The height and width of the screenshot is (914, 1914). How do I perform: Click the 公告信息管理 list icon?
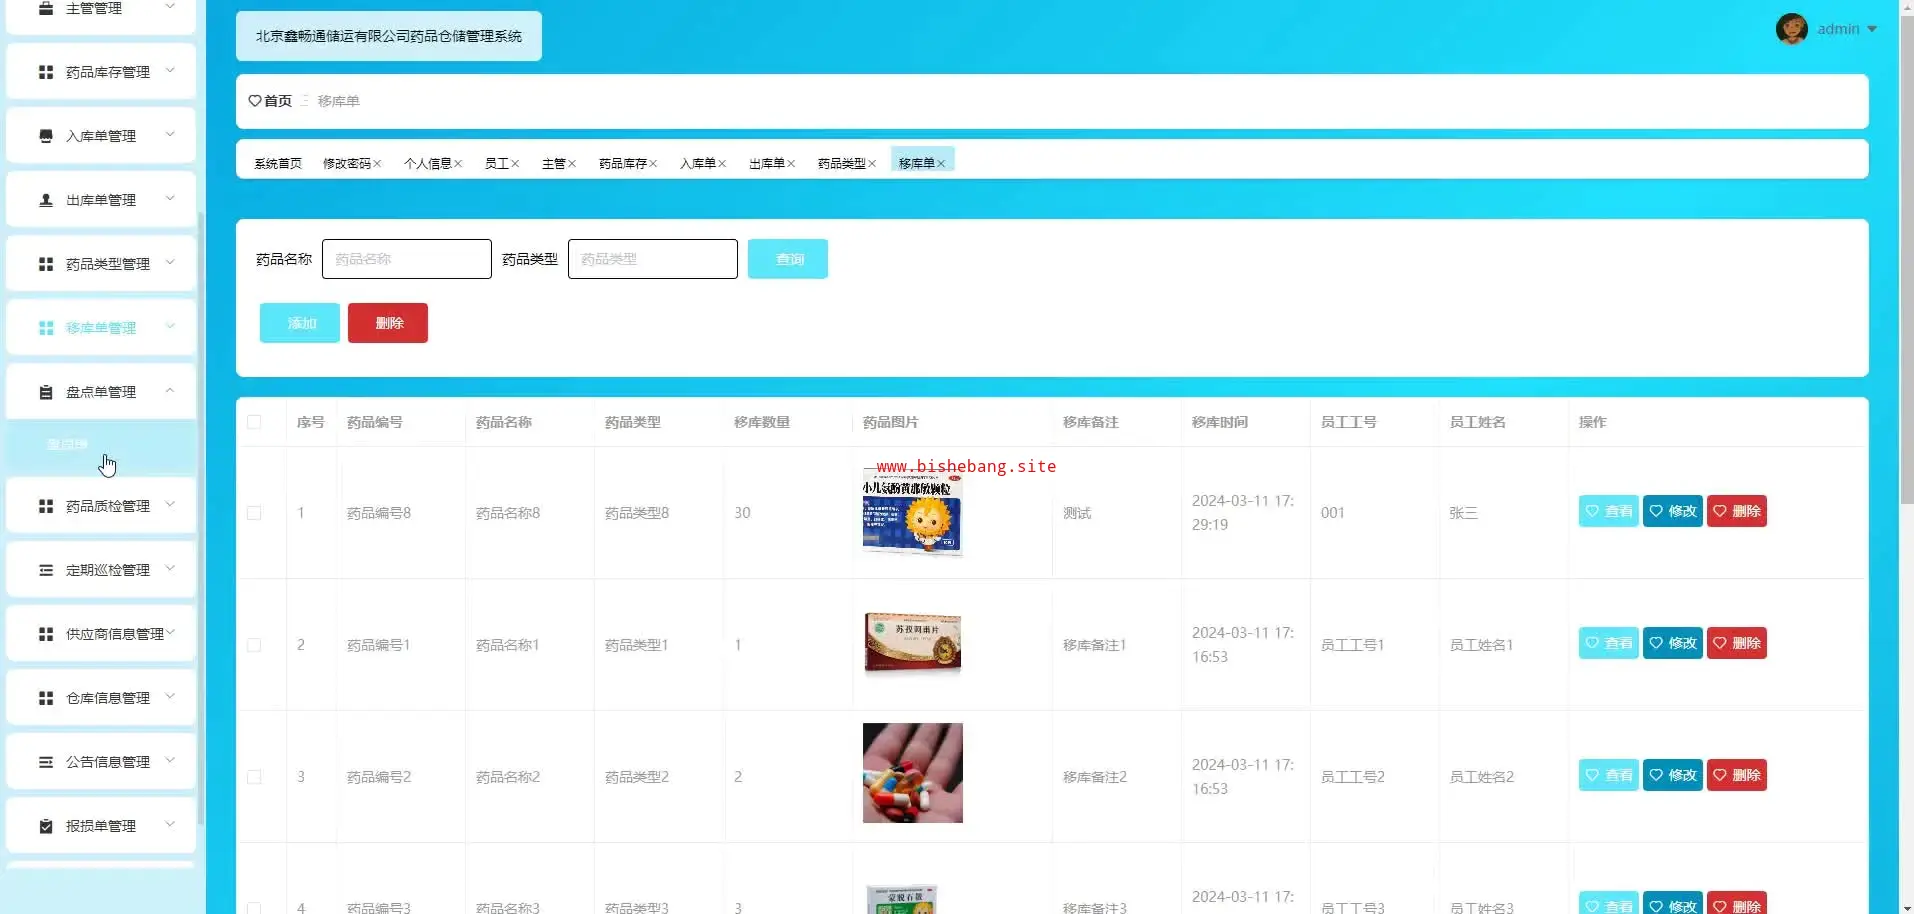(x=46, y=762)
